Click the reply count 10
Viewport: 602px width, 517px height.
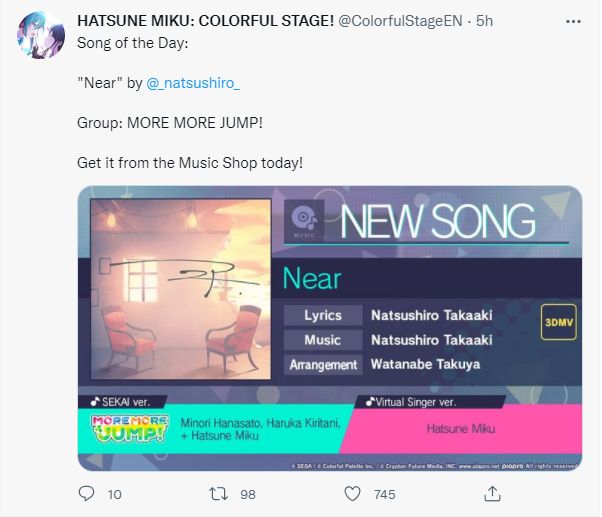(x=114, y=494)
